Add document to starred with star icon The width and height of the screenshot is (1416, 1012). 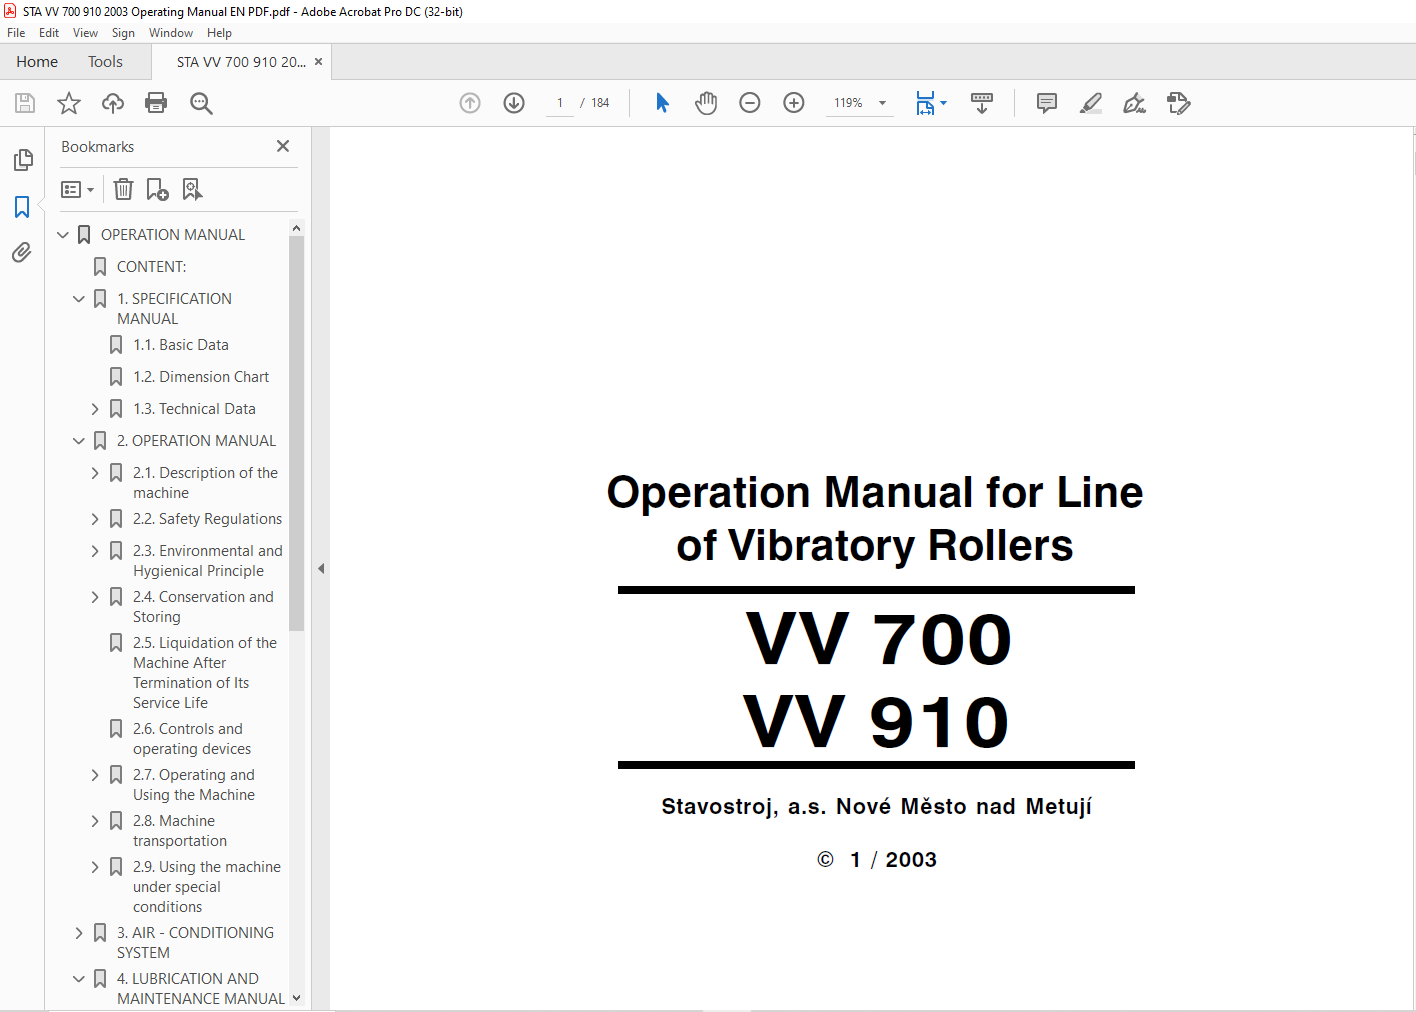[69, 103]
